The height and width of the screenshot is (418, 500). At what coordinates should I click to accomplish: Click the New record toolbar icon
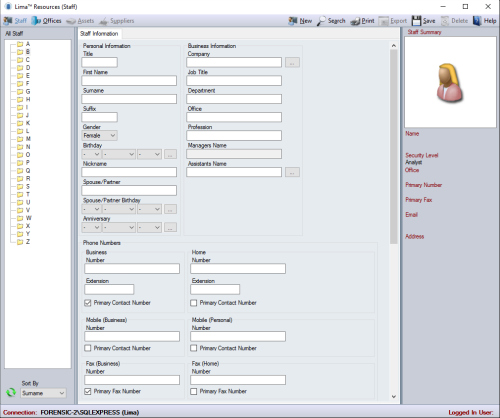point(293,21)
